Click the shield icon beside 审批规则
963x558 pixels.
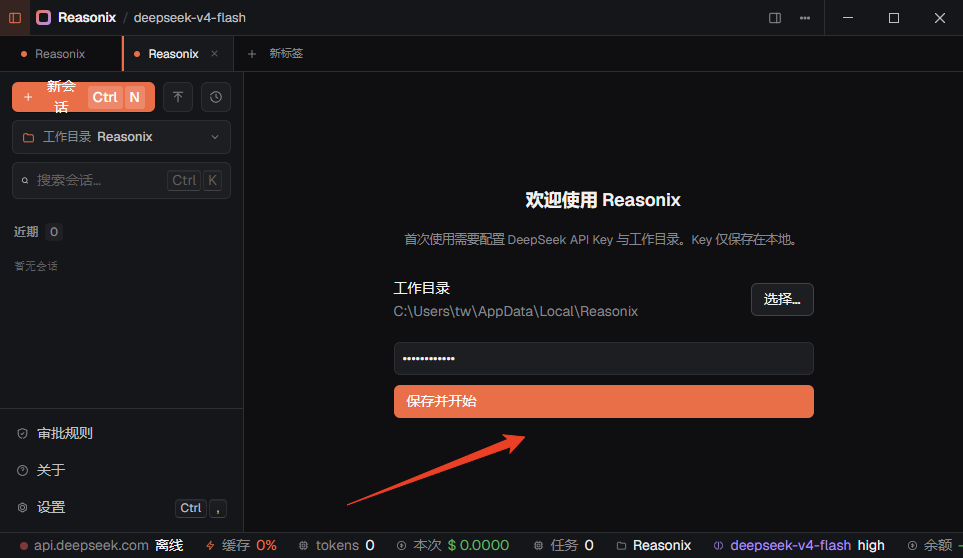click(x=23, y=433)
